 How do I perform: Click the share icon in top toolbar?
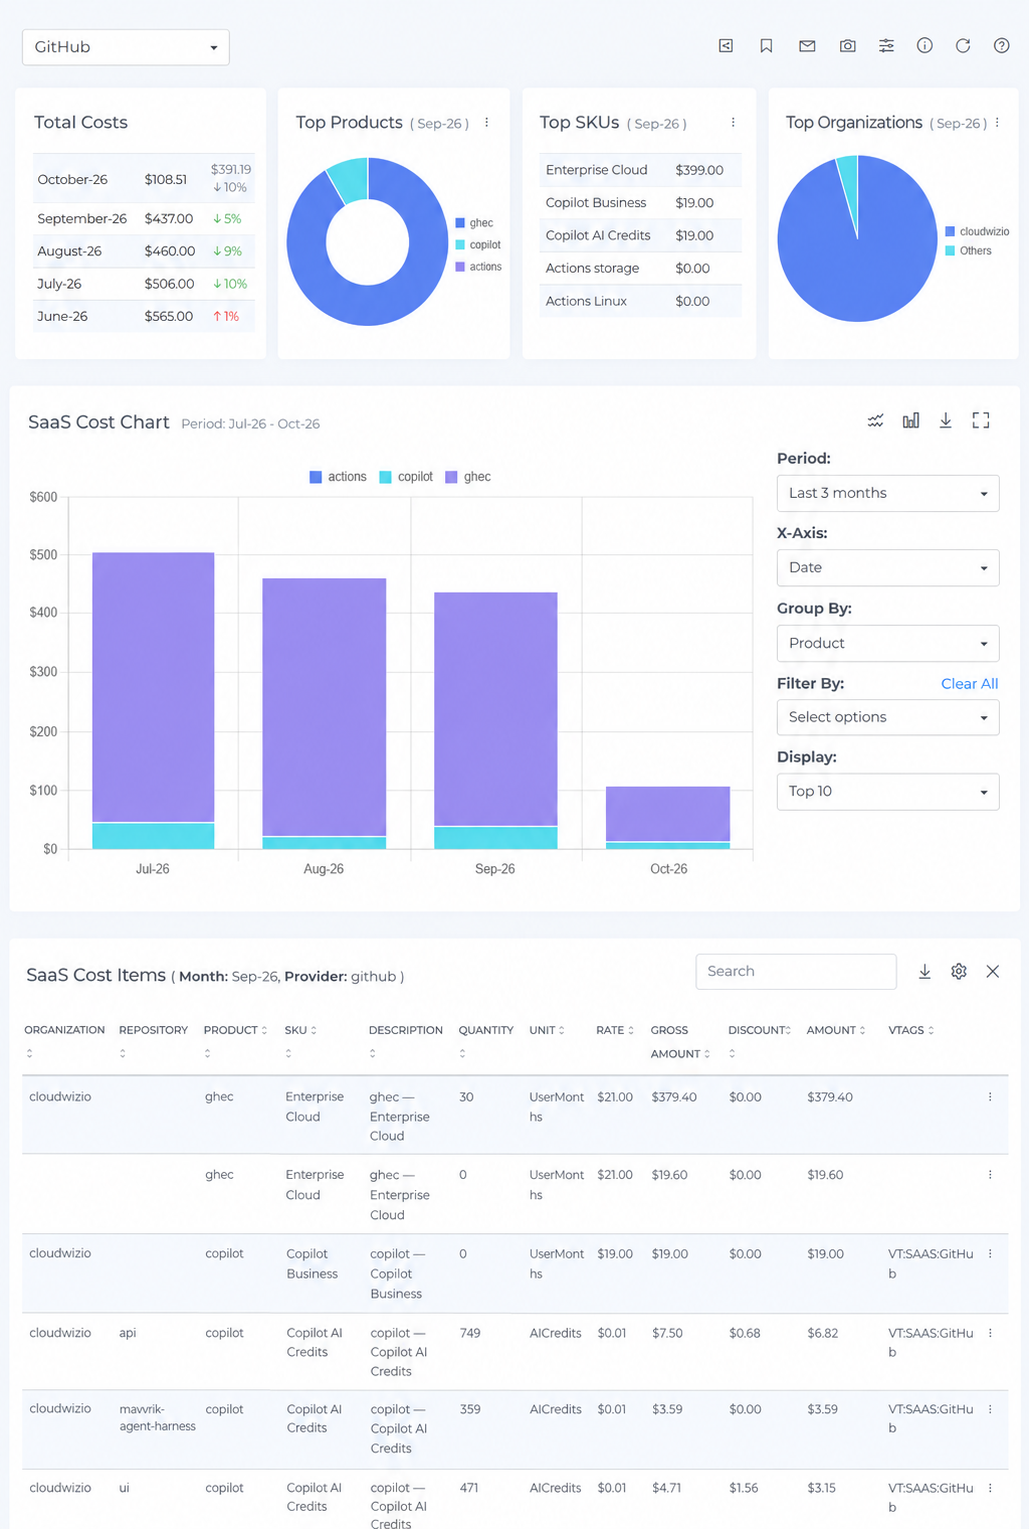[x=726, y=46]
